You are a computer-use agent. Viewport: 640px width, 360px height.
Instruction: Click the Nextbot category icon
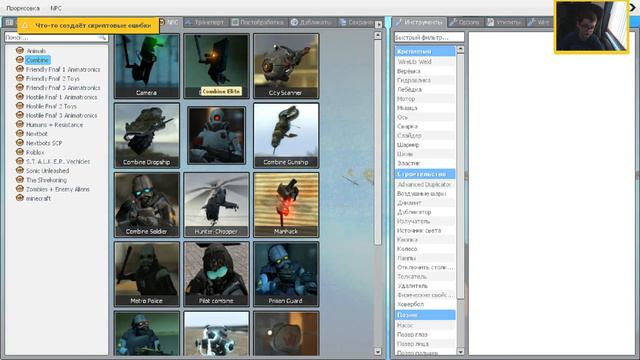point(20,133)
